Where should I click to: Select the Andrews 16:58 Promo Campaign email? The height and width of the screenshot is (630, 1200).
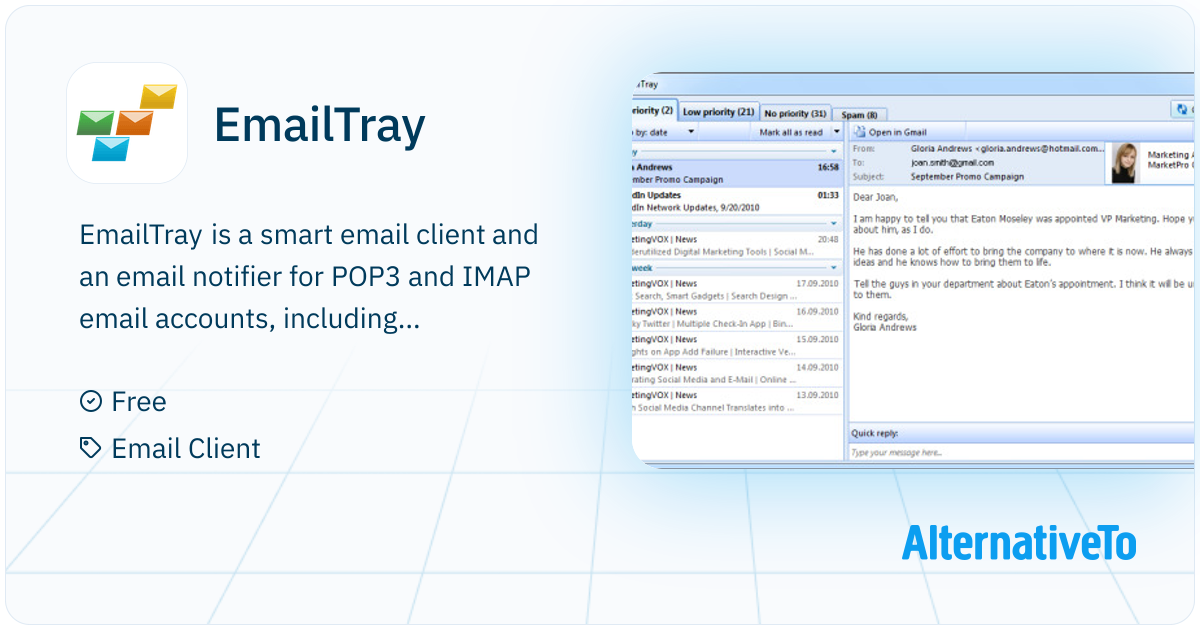[x=738, y=173]
